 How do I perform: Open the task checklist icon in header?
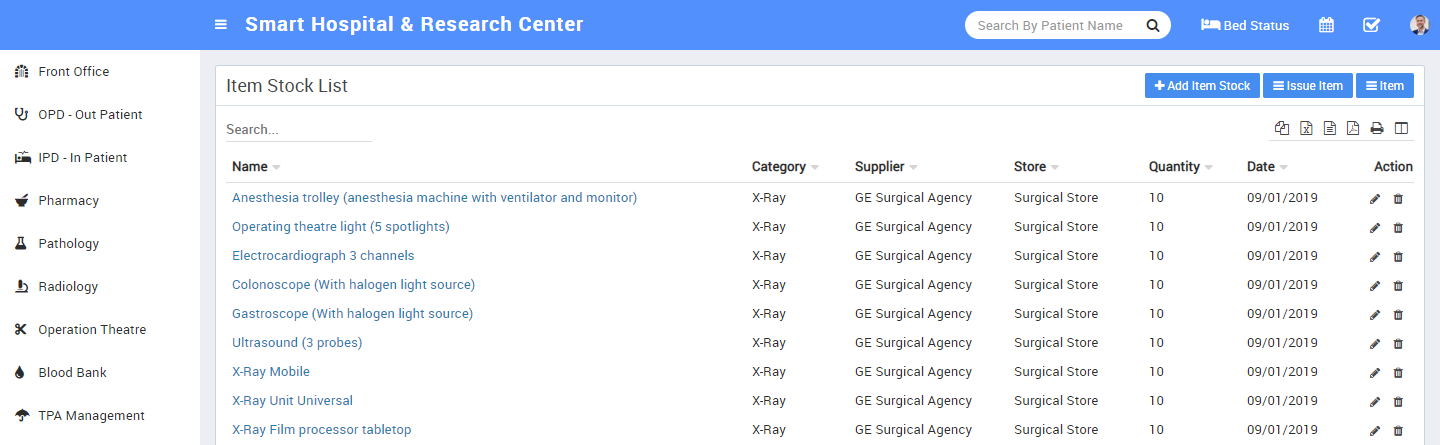(x=1371, y=25)
